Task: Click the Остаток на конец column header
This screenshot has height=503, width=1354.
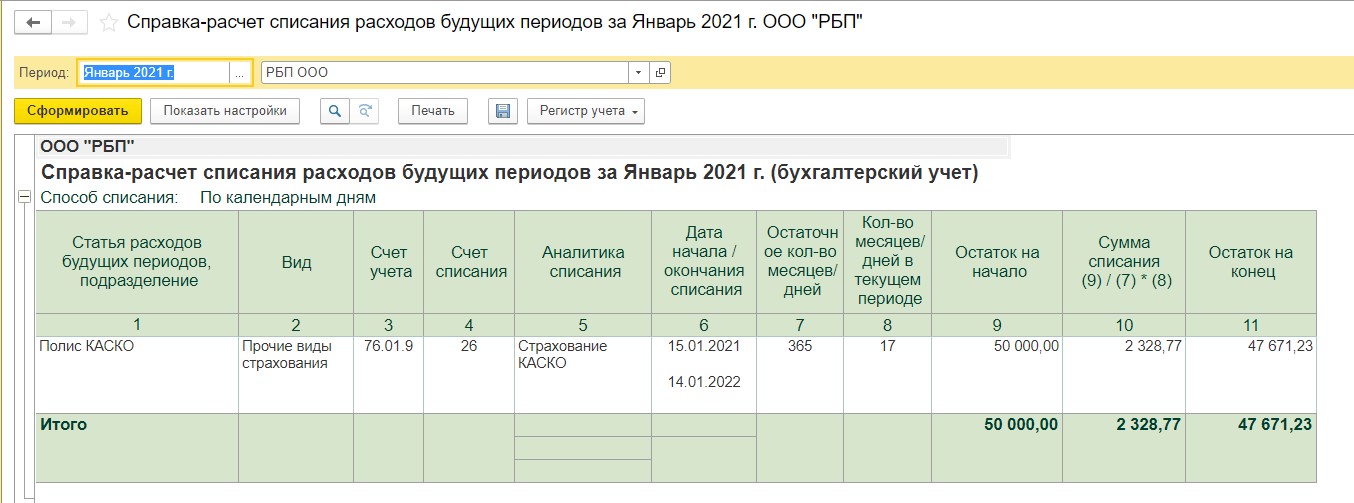Action: pyautogui.click(x=1250, y=262)
